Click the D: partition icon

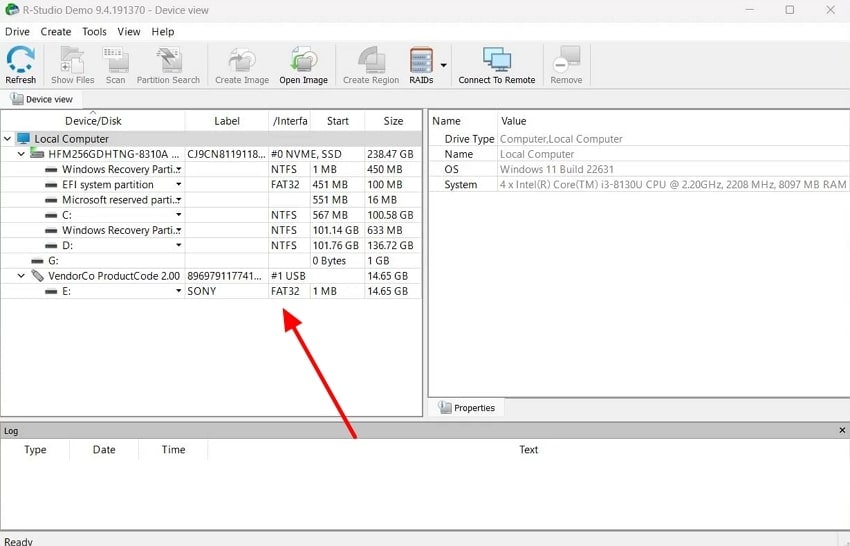[x=51, y=246]
